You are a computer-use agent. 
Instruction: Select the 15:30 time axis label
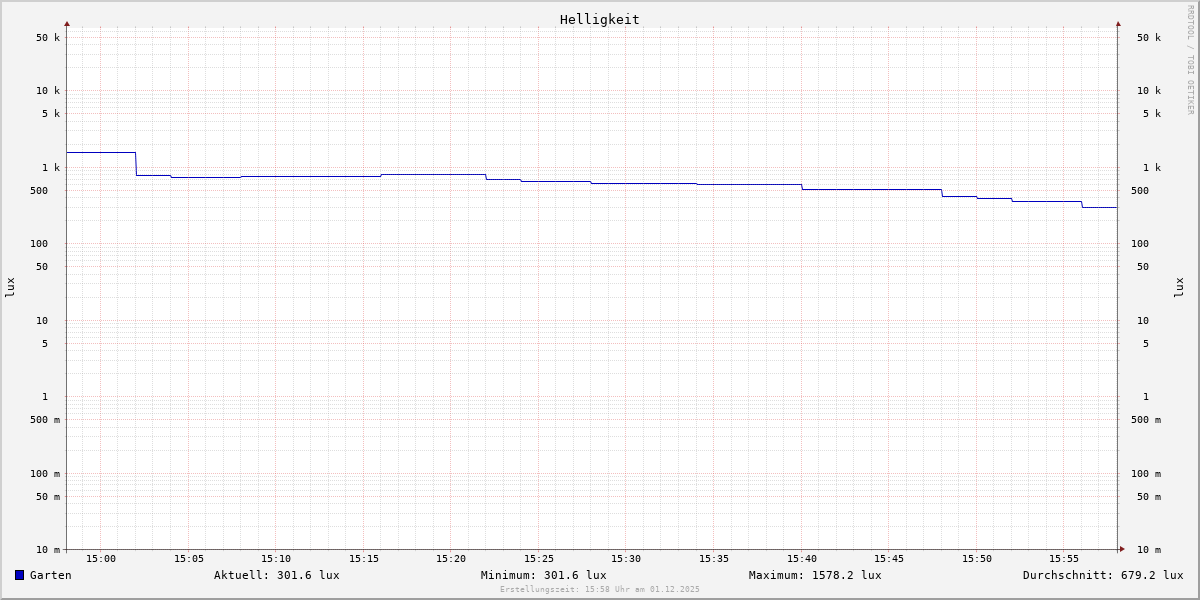click(x=626, y=559)
